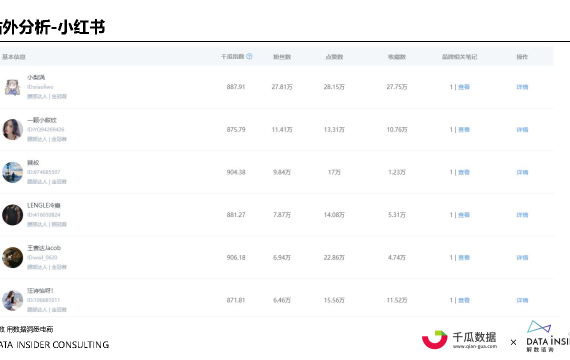Click the avatar of 王赛达Jacob
This screenshot has width=570, height=360.
click(12, 257)
